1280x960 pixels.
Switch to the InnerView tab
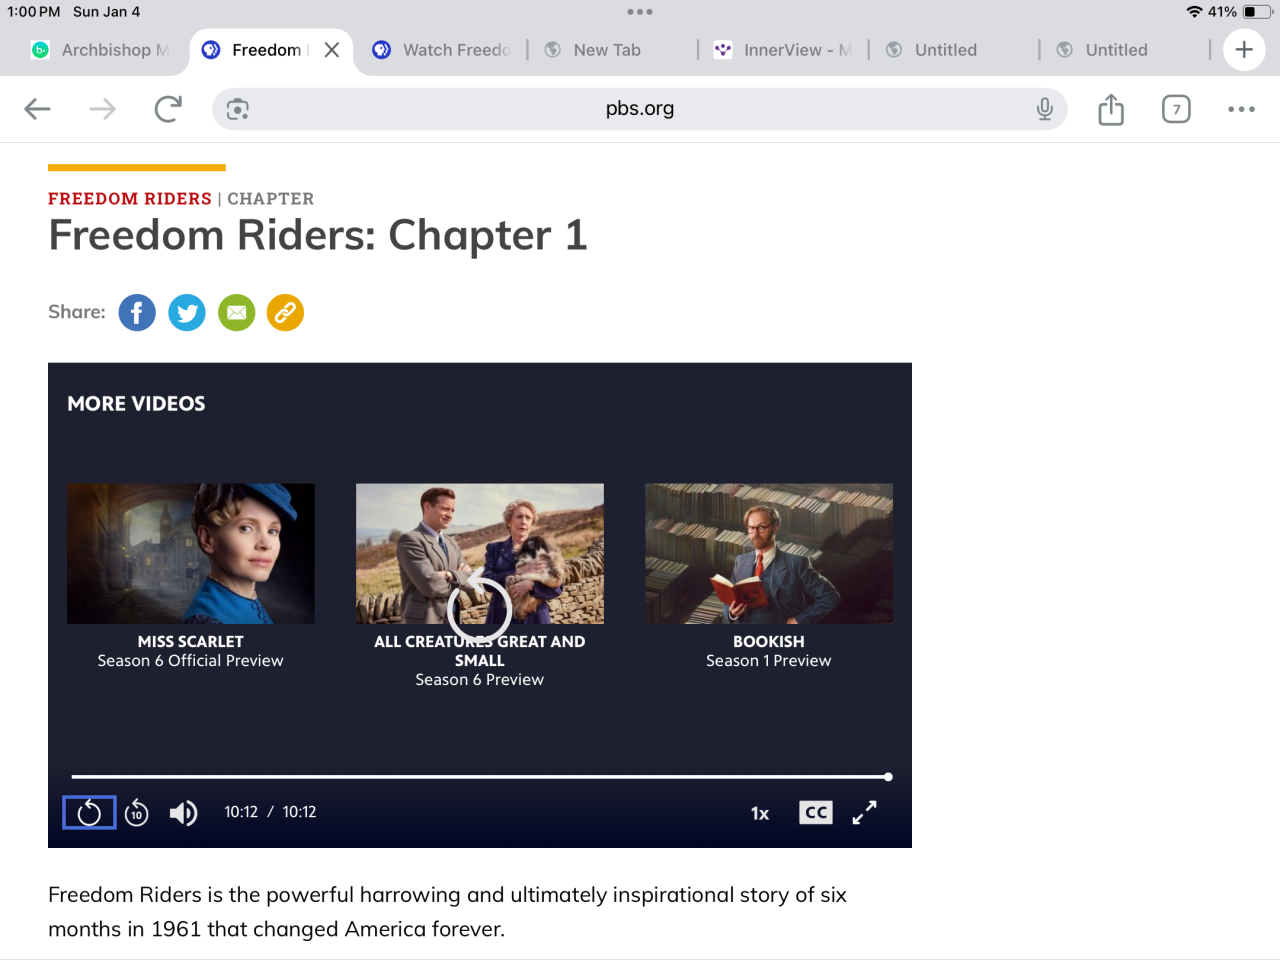pos(783,50)
